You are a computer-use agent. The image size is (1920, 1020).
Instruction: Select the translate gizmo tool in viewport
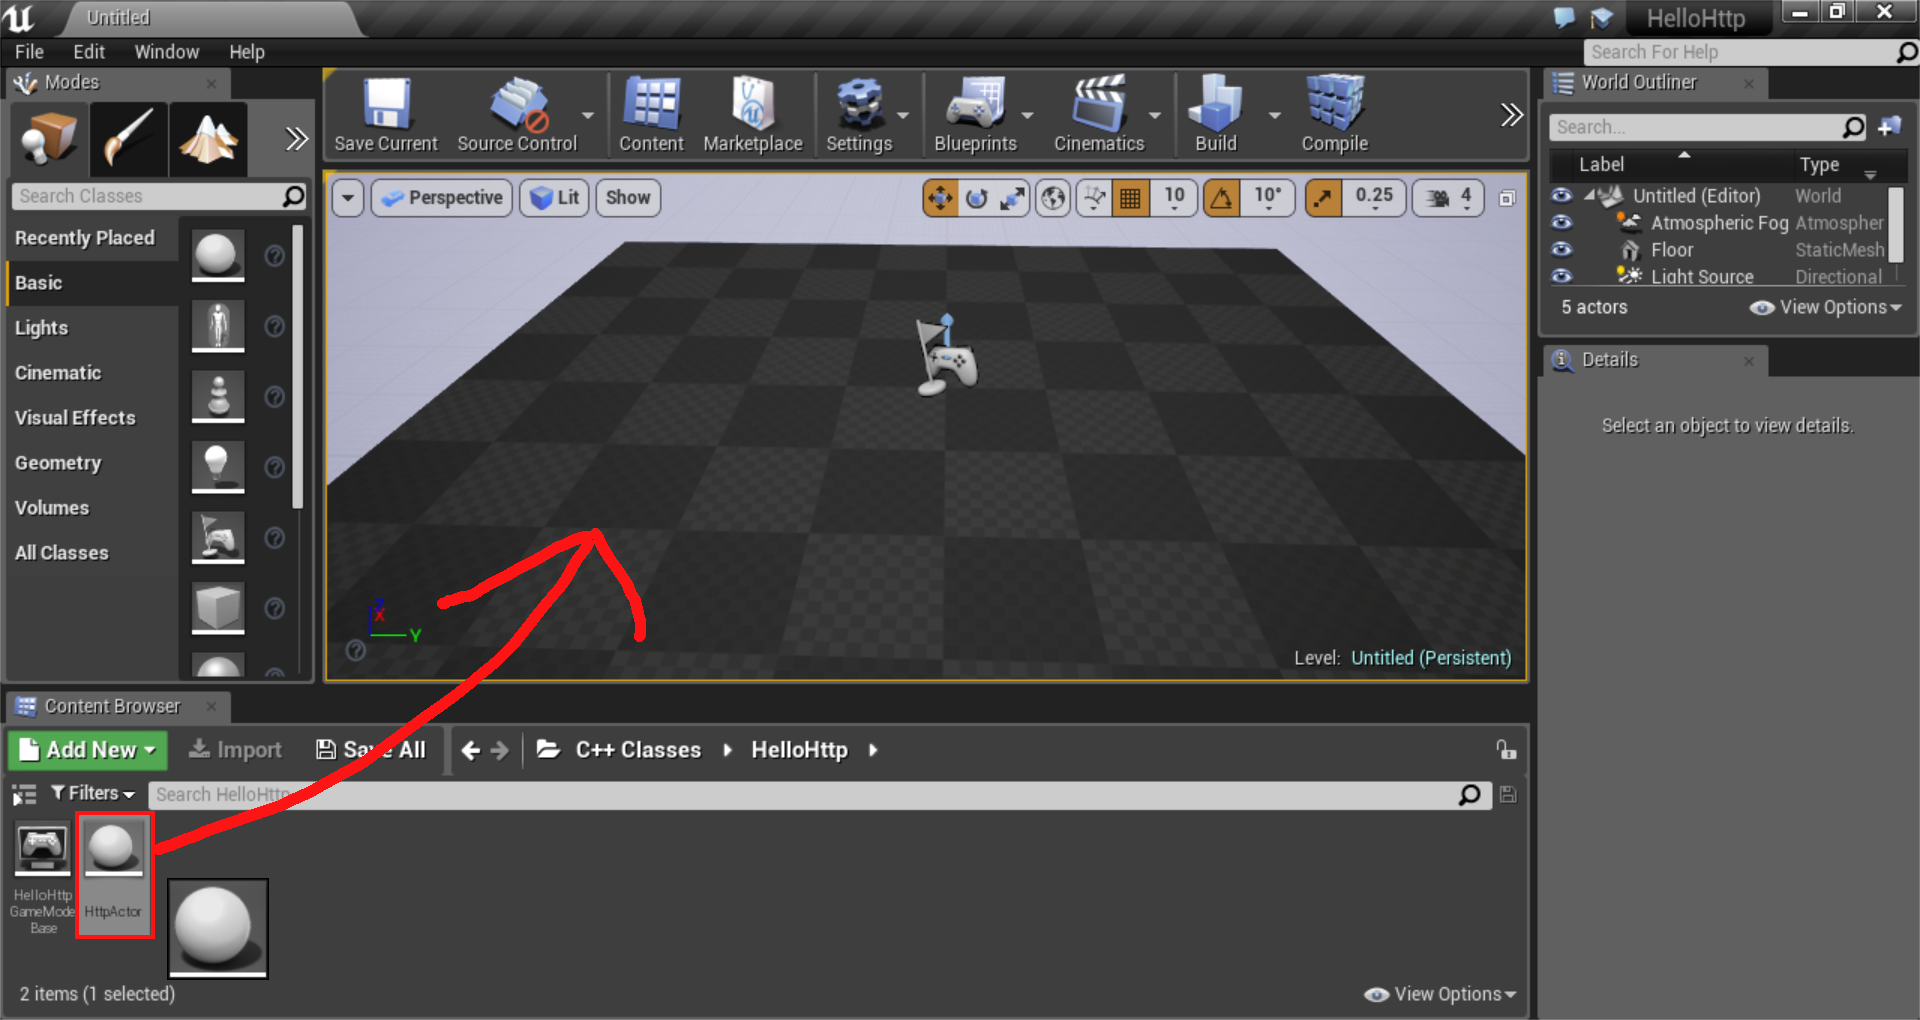(x=940, y=198)
